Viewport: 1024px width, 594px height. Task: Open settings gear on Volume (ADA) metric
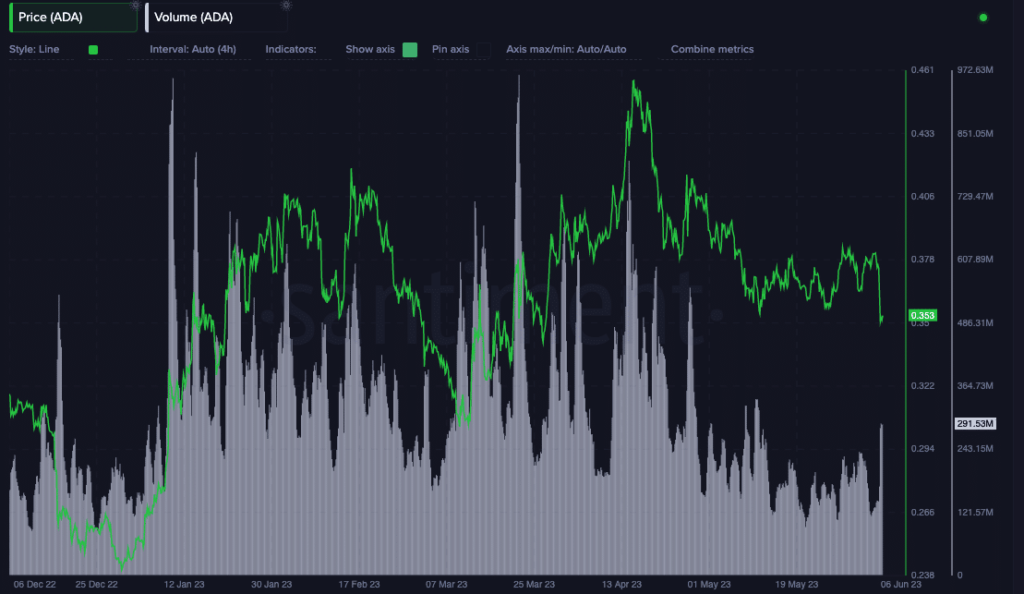284,6
